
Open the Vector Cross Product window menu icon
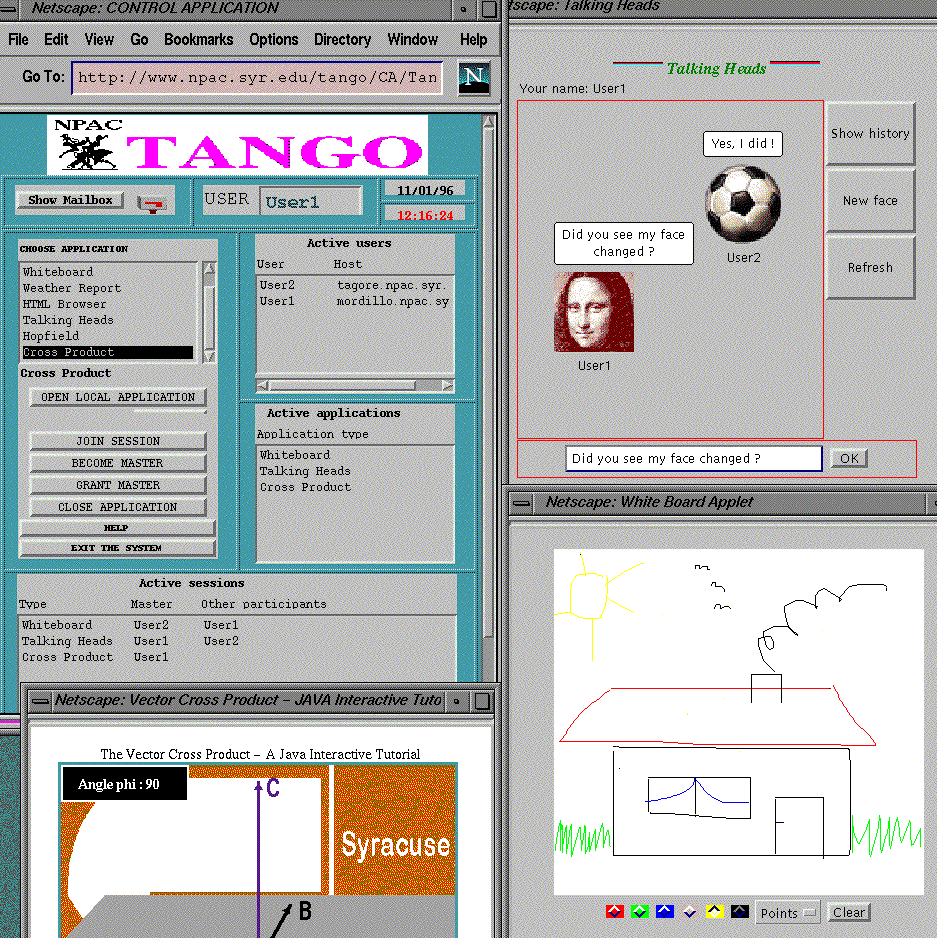pos(40,701)
